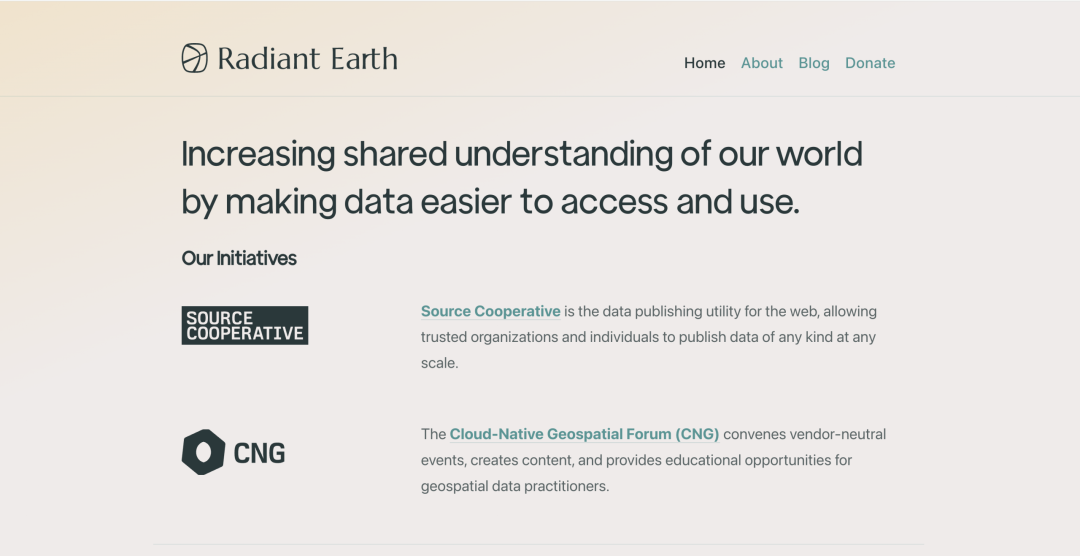The width and height of the screenshot is (1080, 556).
Task: Click the CNG hexagon logo icon
Action: (203, 452)
